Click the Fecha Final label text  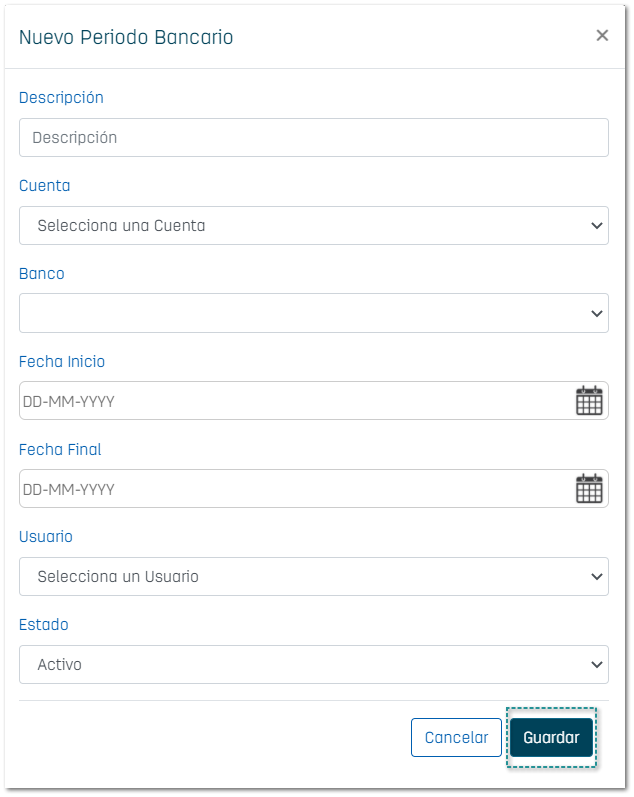click(60, 450)
